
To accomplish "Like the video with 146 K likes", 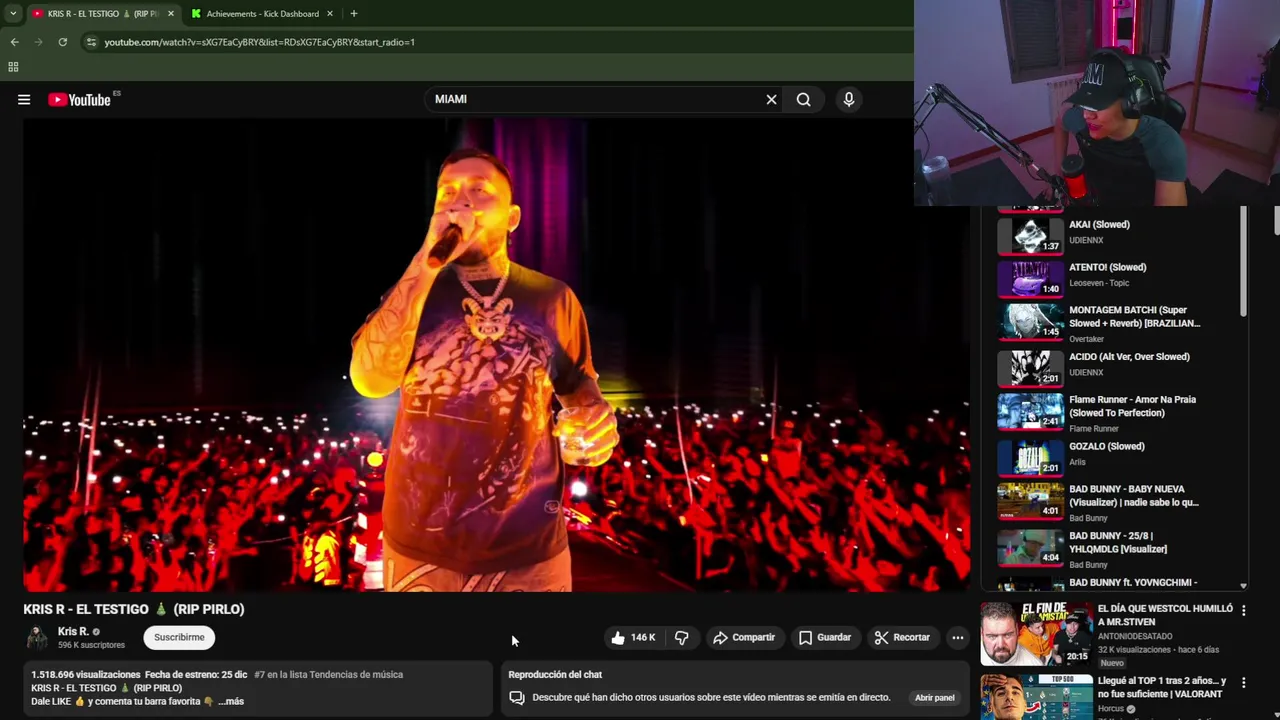I will [x=632, y=637].
